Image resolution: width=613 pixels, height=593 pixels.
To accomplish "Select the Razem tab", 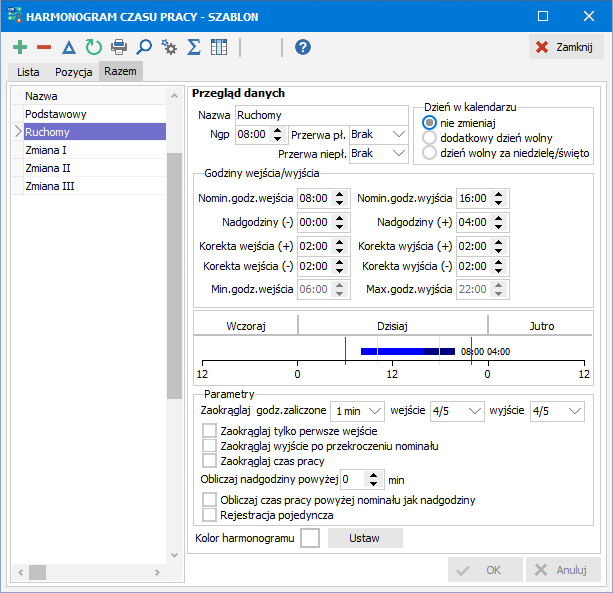I will pos(120,72).
